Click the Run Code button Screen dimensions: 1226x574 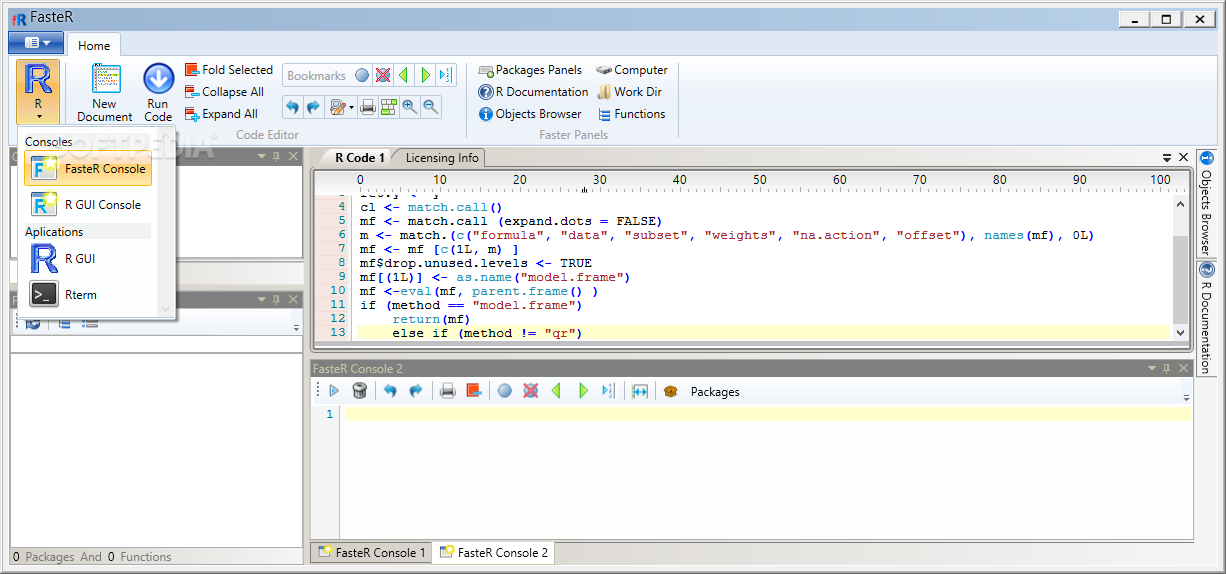(158, 92)
